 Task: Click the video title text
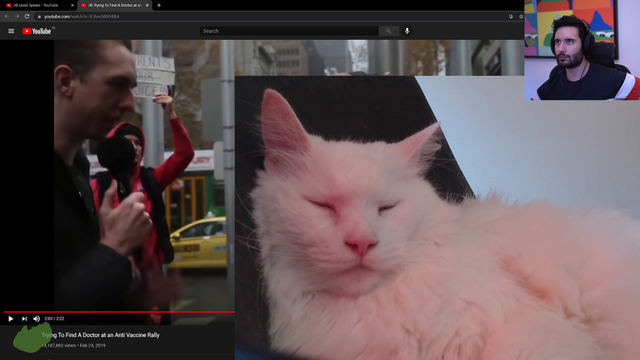click(x=100, y=335)
